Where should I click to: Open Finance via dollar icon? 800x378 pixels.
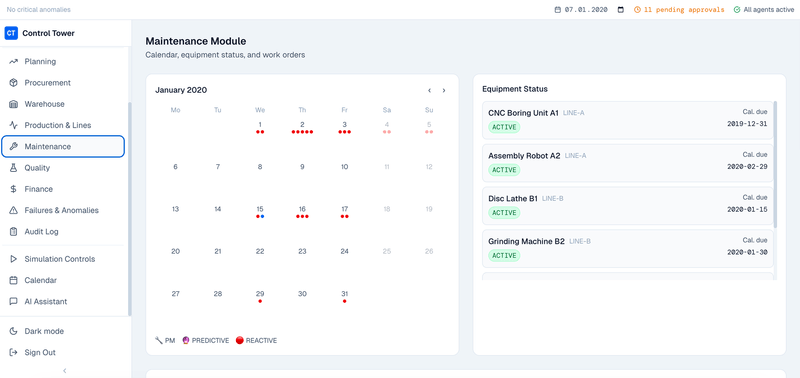[14, 189]
